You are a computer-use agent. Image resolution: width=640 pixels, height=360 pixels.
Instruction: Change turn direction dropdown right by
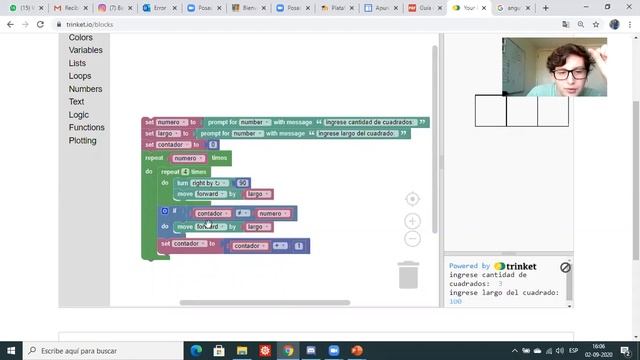(x=209, y=183)
